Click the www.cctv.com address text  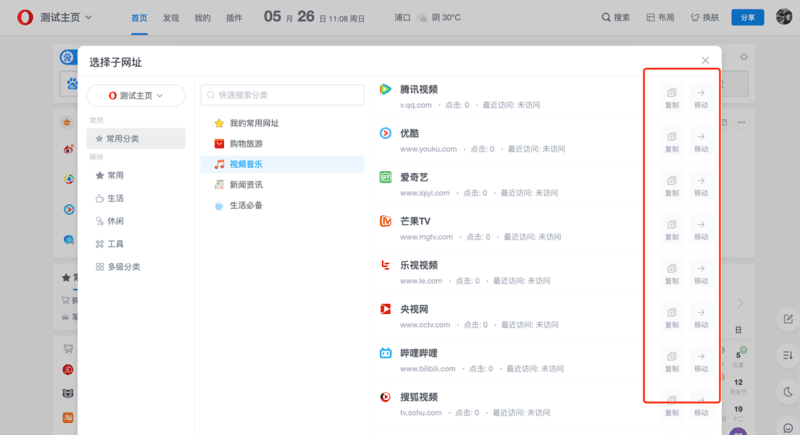pos(425,325)
